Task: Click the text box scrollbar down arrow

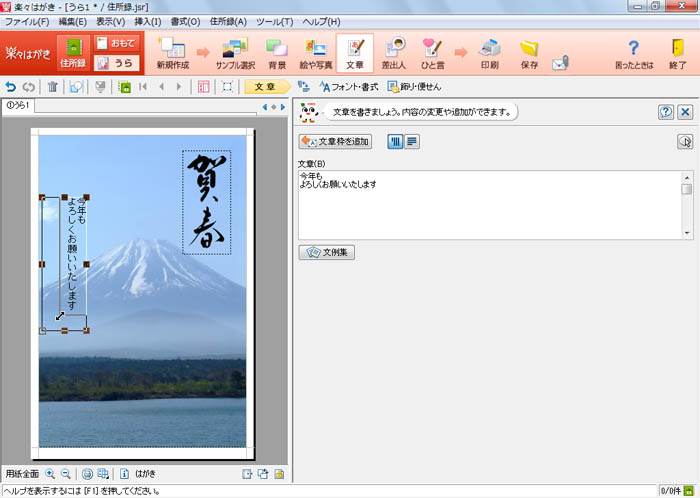Action: (686, 233)
